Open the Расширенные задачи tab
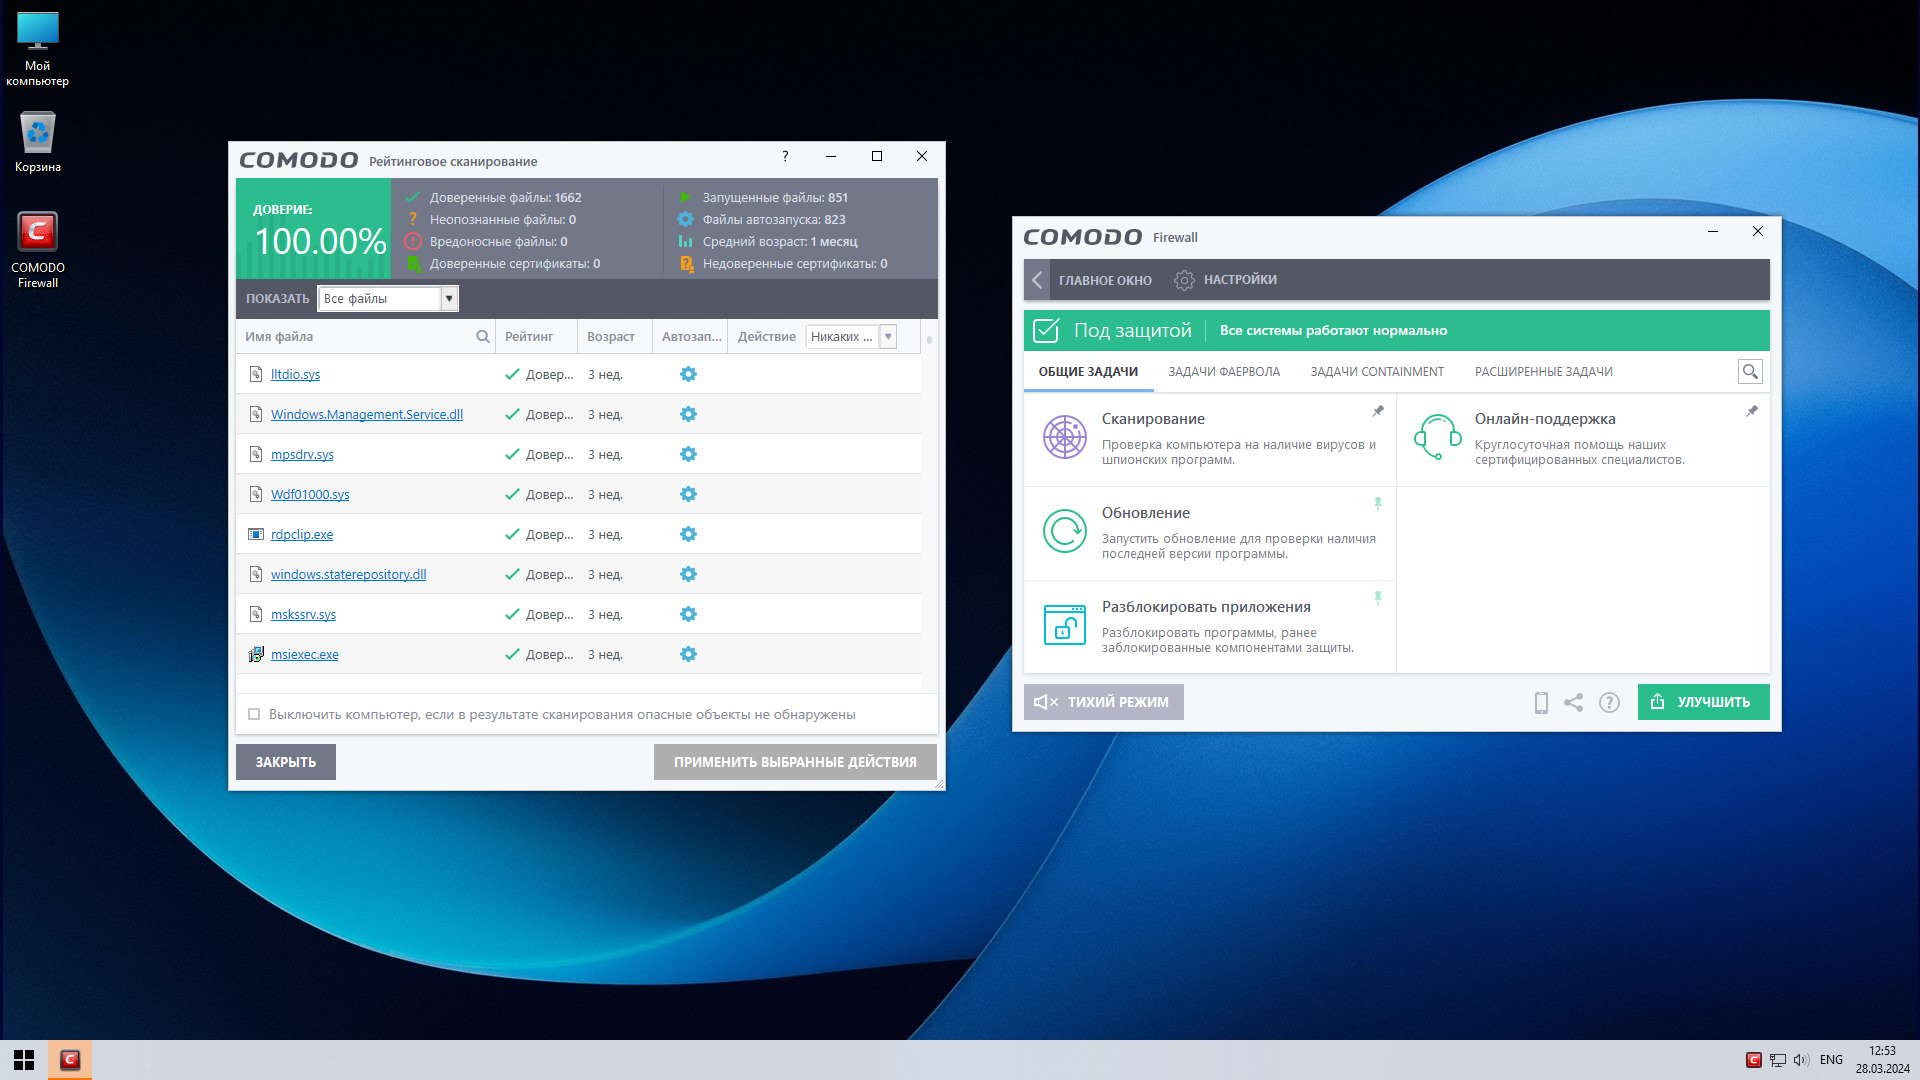The image size is (1920, 1080). tap(1543, 372)
